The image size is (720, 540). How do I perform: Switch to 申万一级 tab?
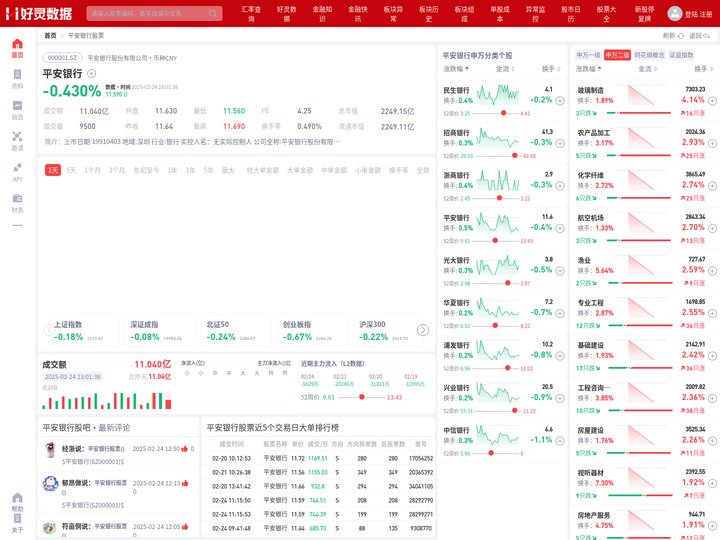[x=589, y=55]
